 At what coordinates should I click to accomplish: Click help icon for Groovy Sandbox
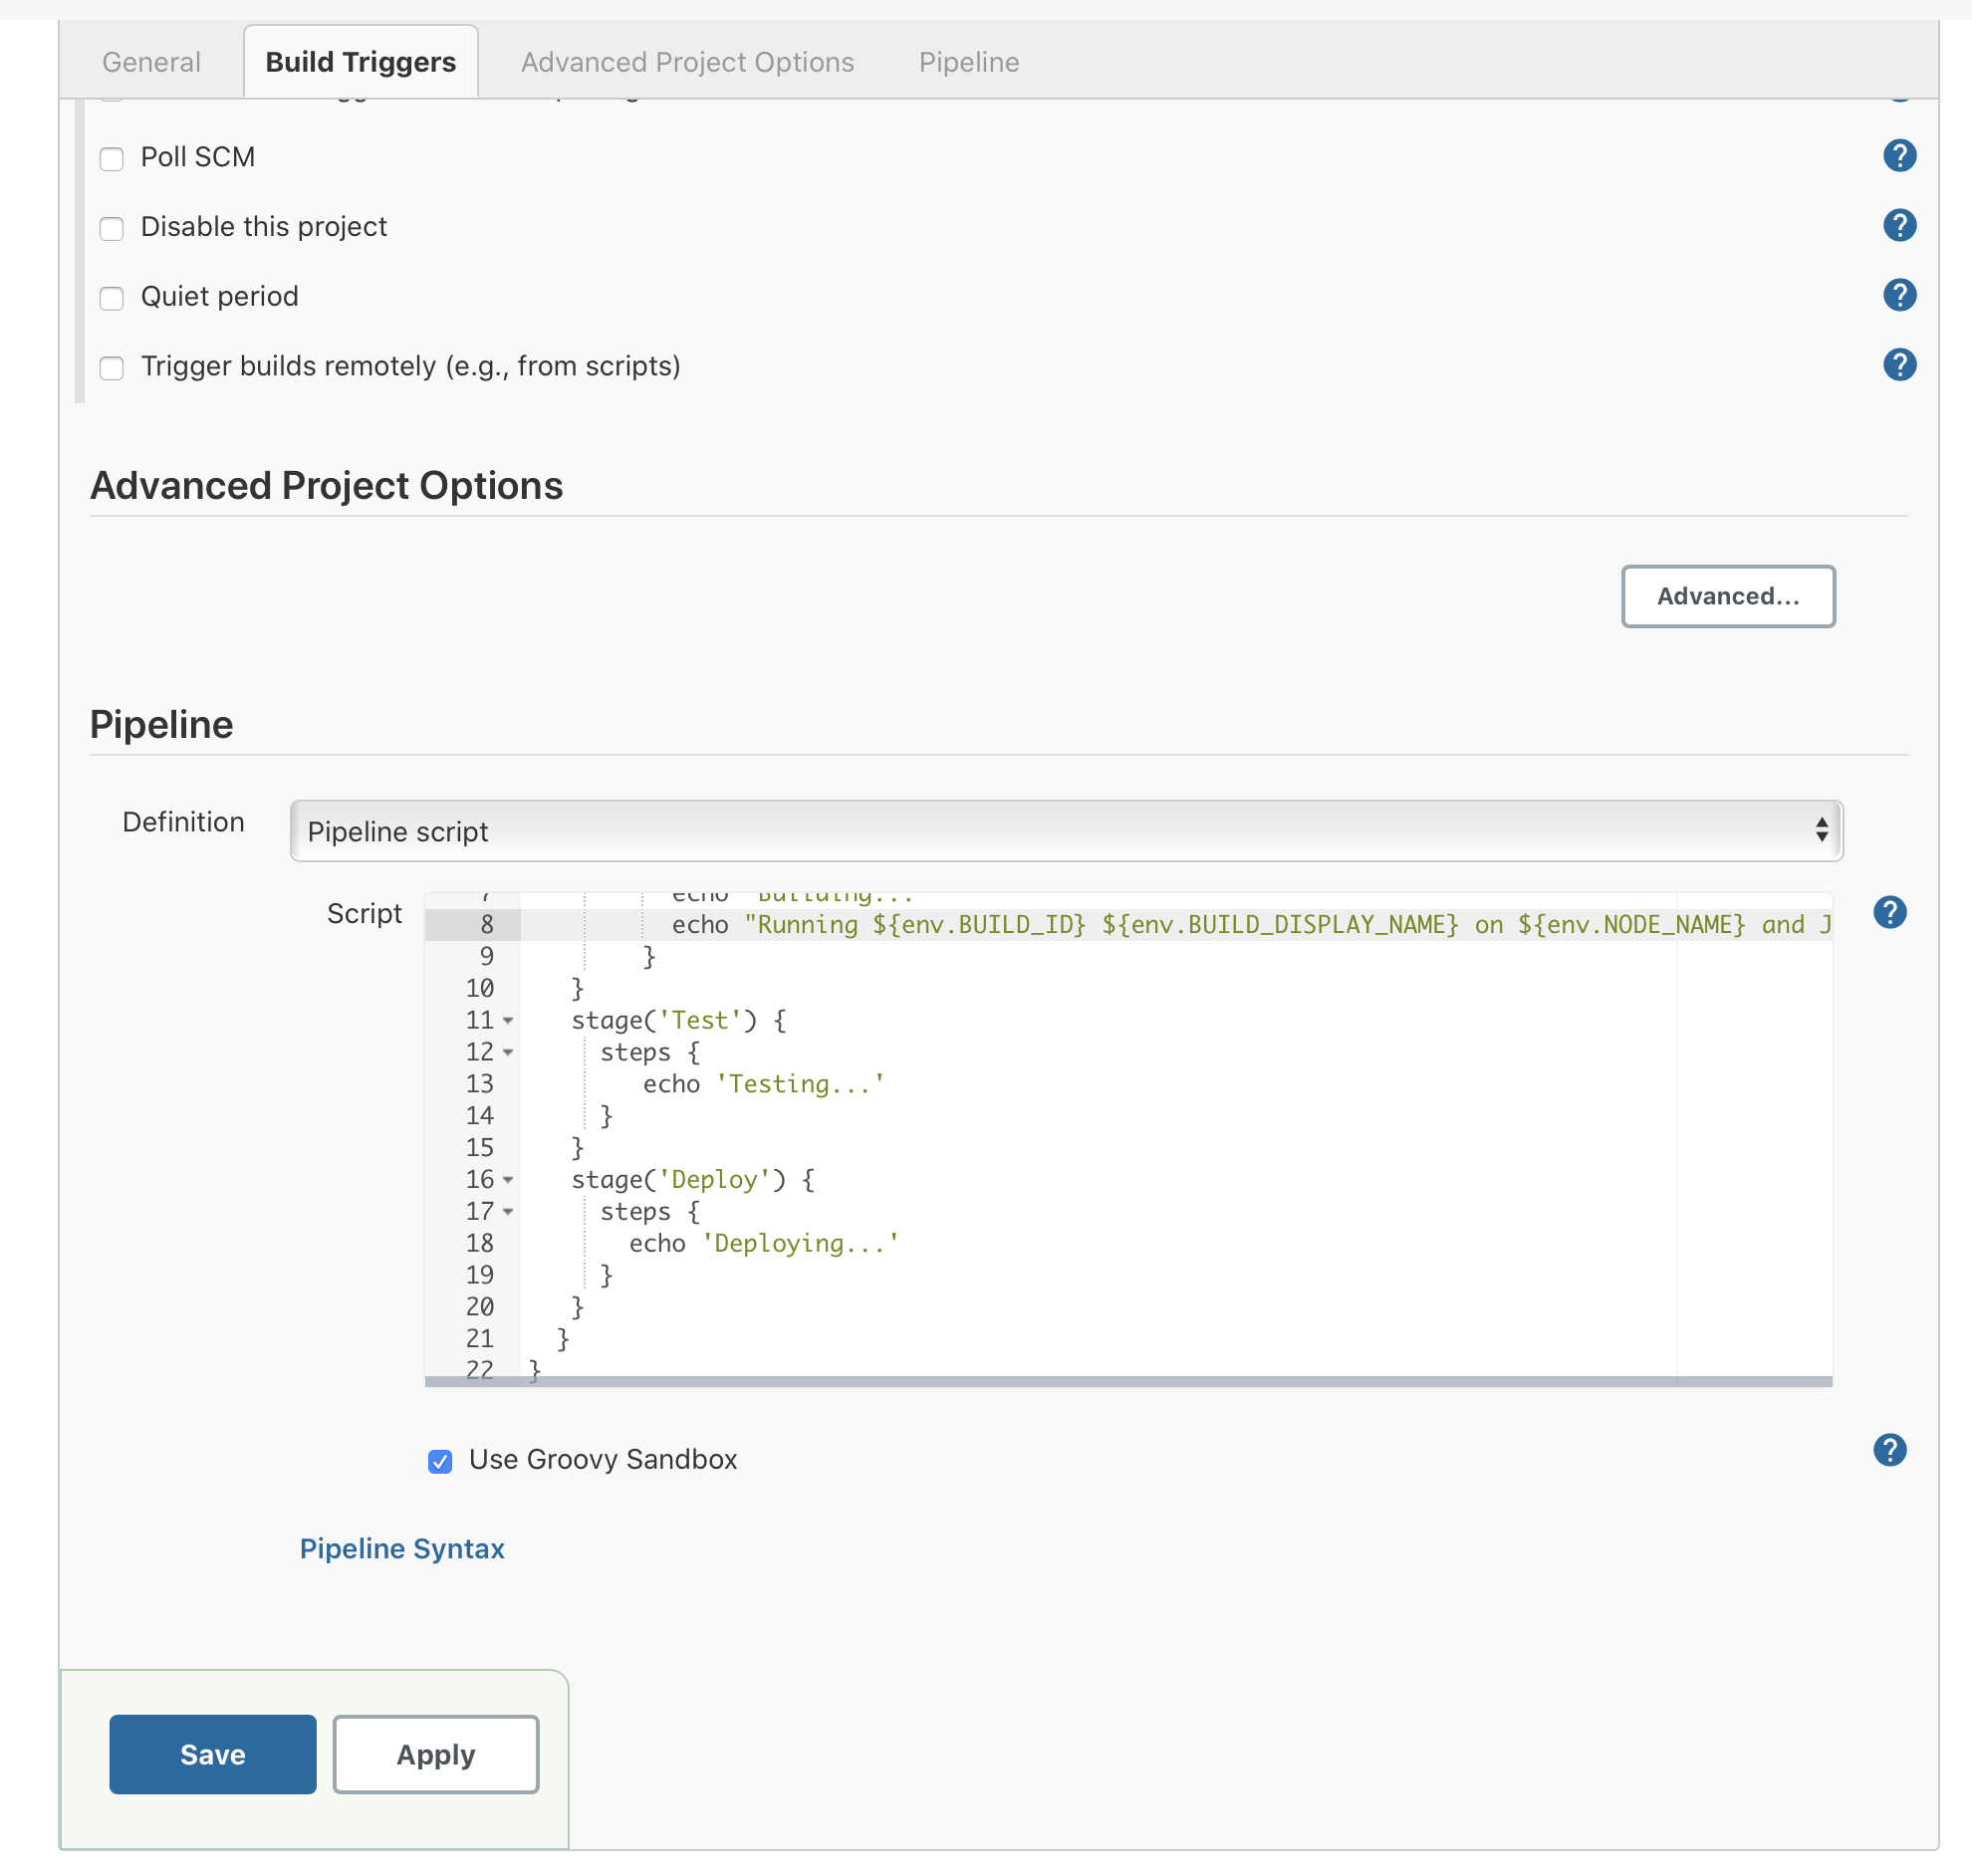pyautogui.click(x=1889, y=1450)
